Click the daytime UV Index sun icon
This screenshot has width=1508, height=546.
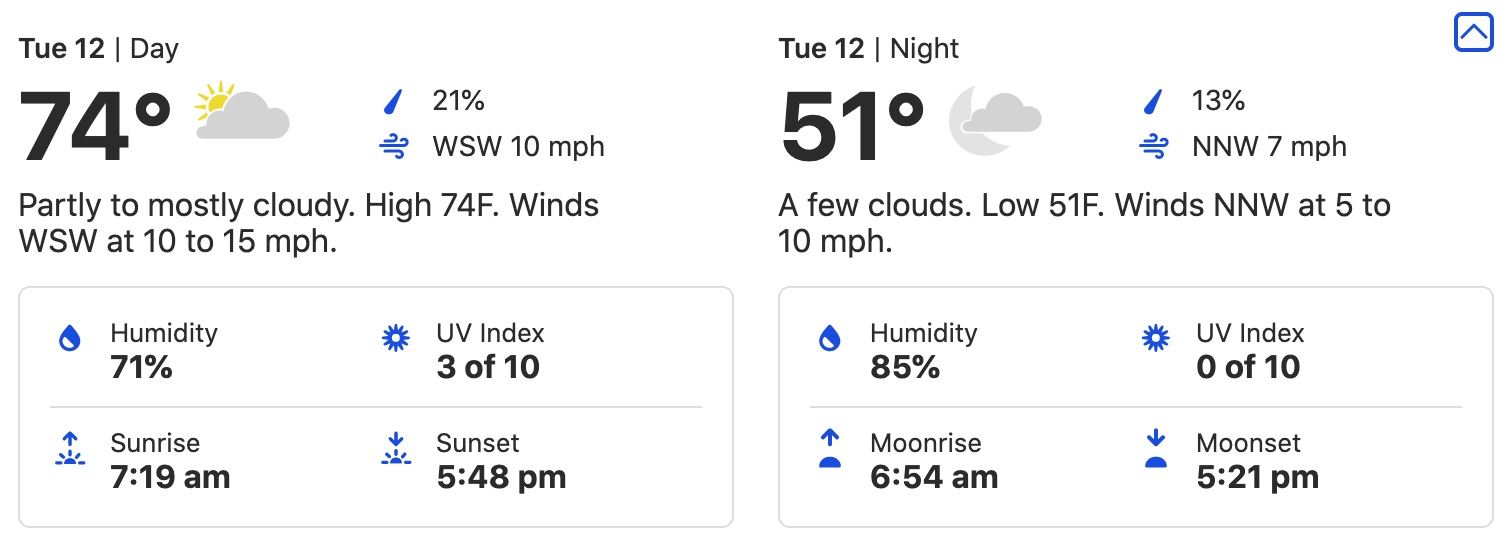[396, 339]
